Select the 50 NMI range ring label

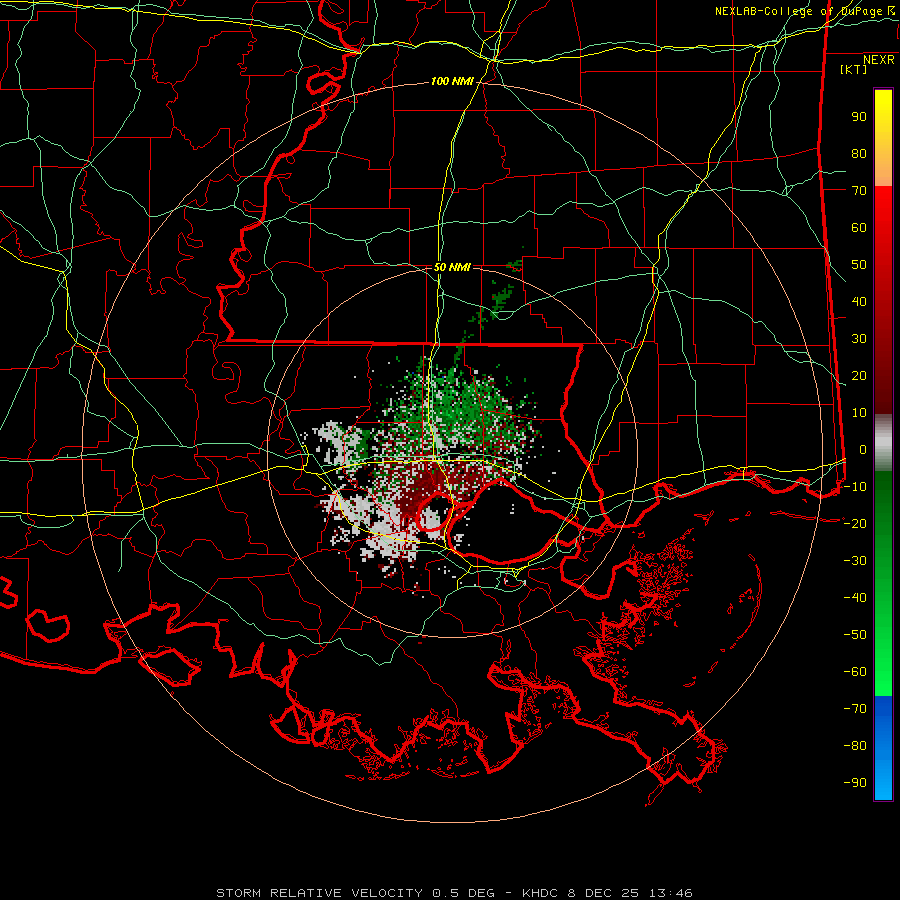point(452,267)
